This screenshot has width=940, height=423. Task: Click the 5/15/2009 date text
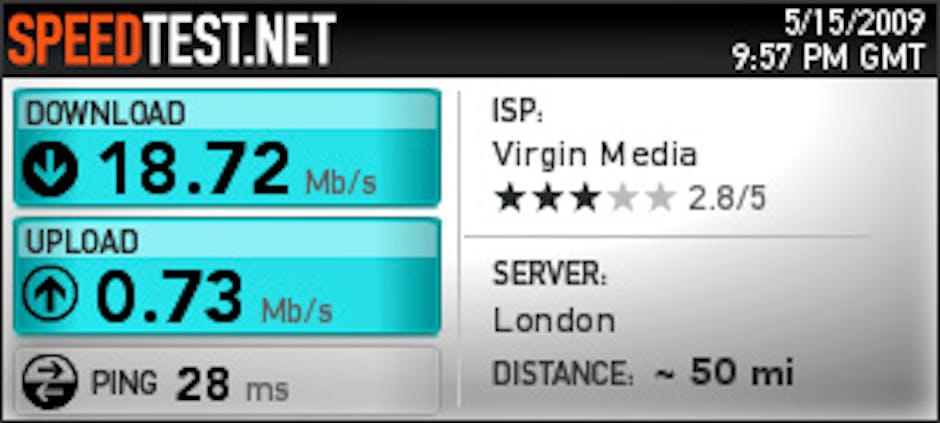(854, 25)
